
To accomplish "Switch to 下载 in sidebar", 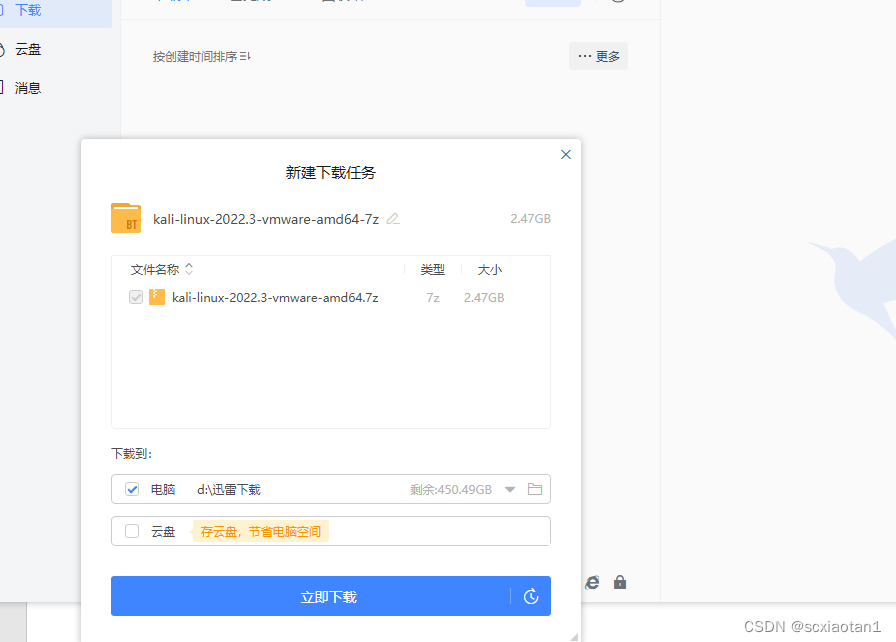I will (28, 10).
